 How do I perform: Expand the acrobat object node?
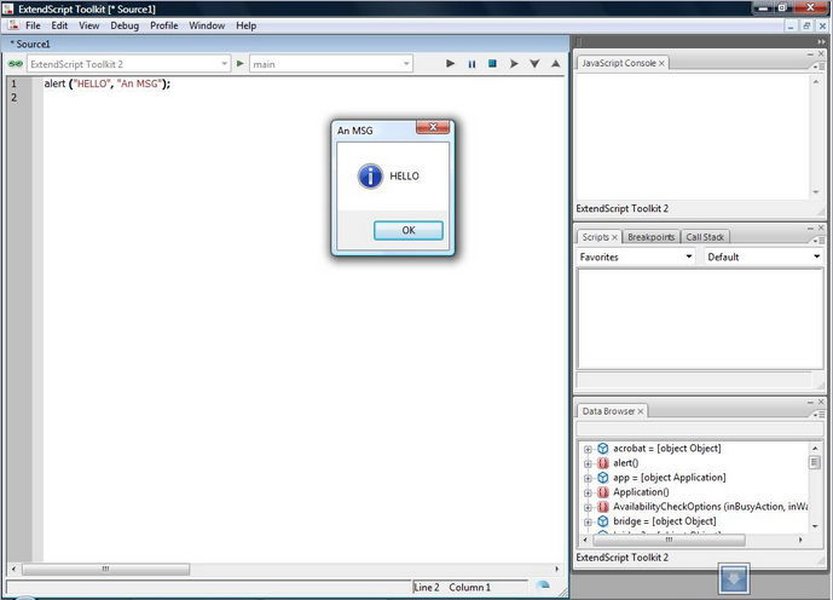588,449
